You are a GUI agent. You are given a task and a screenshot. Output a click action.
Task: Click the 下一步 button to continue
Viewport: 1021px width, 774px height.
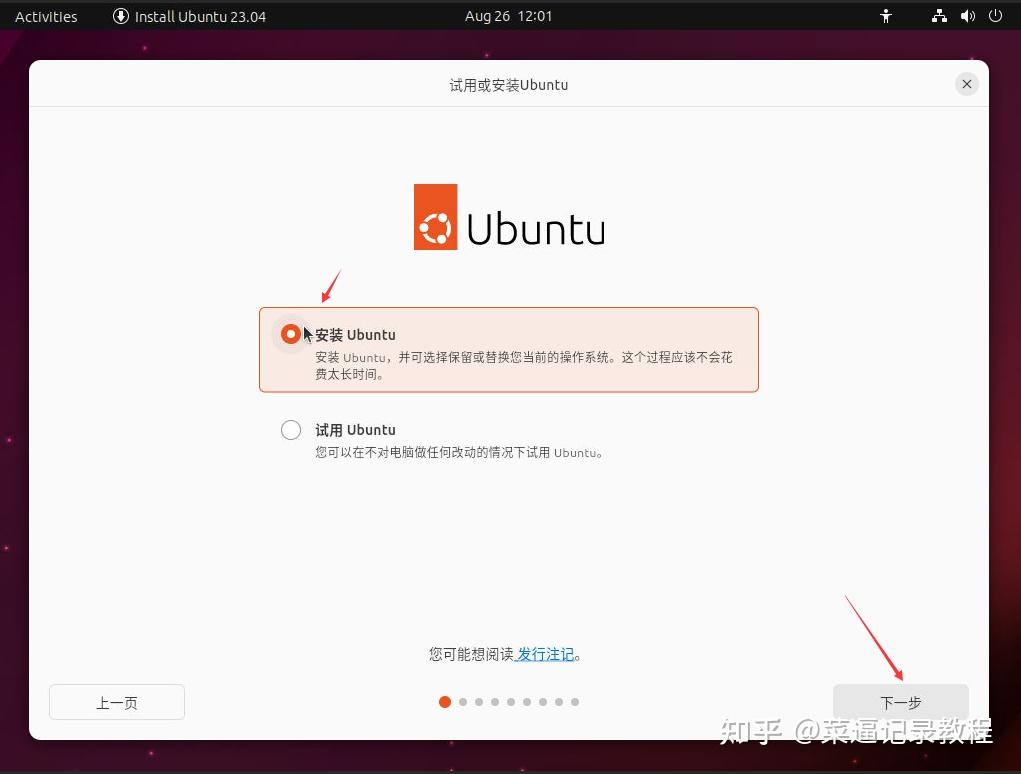click(x=900, y=702)
